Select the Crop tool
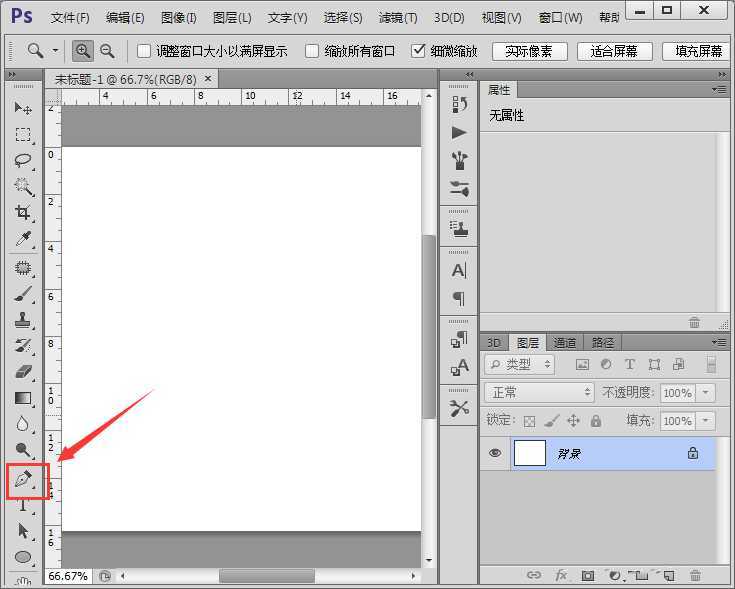Viewport: 735px width, 589px height. [23, 212]
